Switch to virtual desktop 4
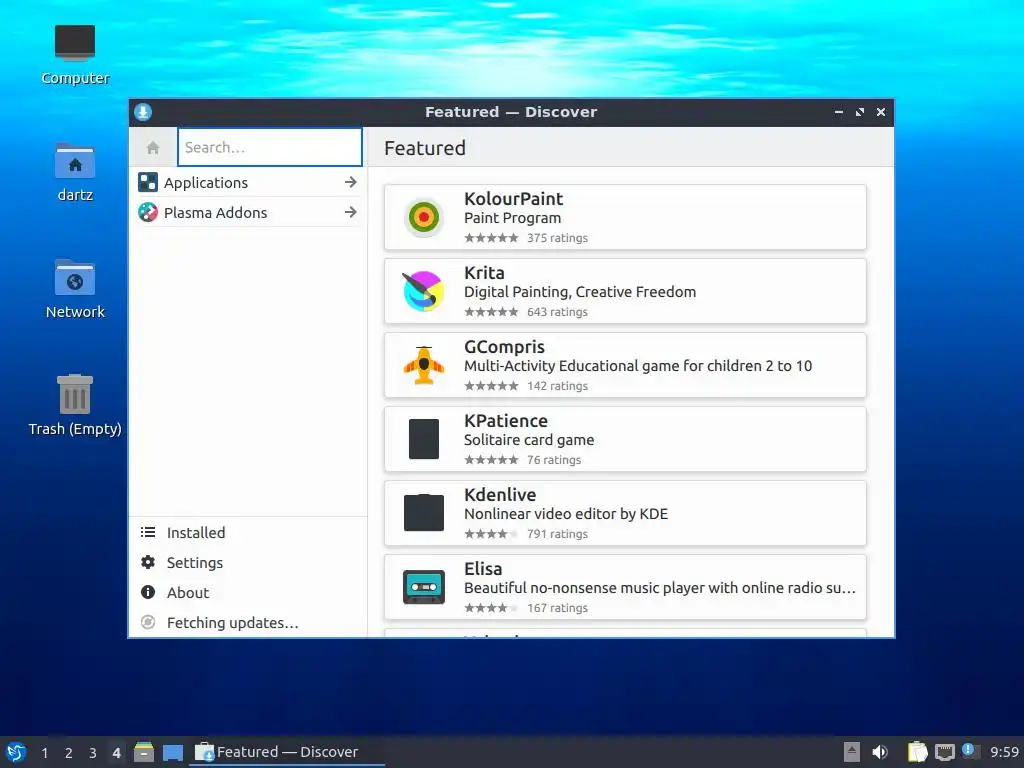 point(116,753)
